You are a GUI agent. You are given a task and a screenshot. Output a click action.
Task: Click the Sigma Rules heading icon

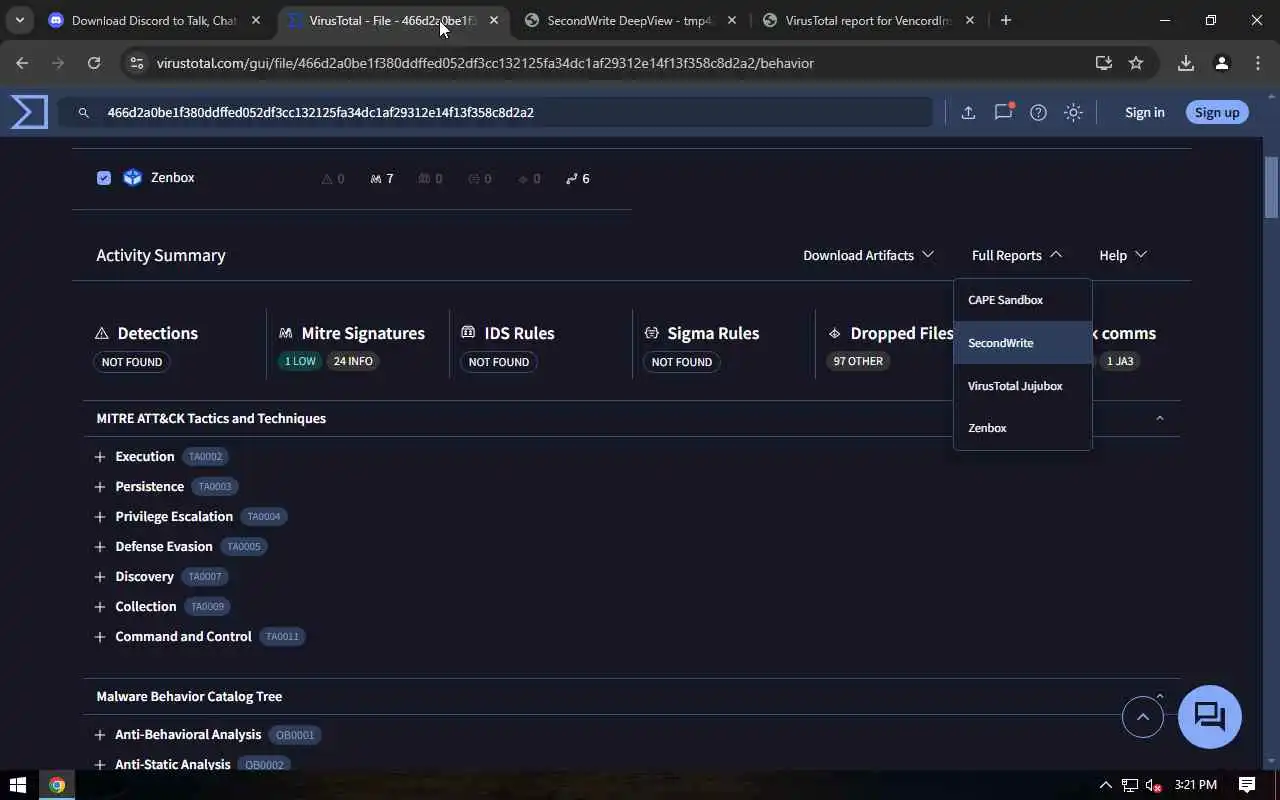(651, 333)
